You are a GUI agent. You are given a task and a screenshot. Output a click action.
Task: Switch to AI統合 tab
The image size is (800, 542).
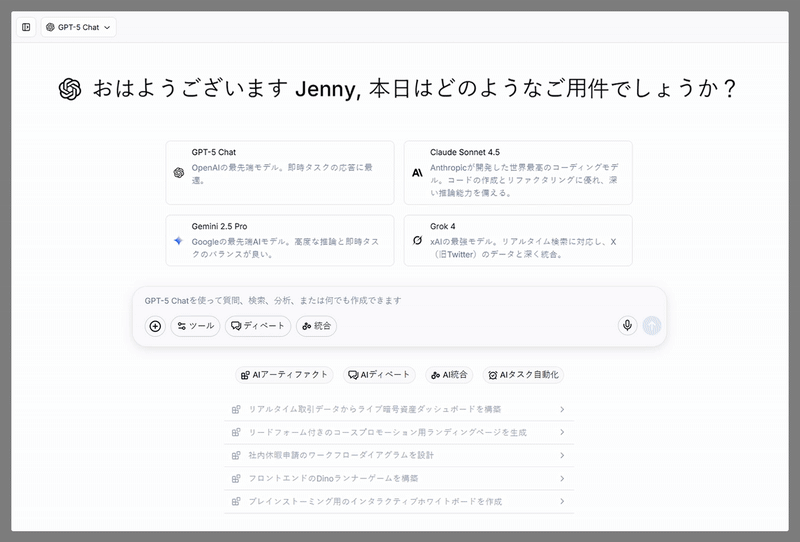[x=449, y=375]
